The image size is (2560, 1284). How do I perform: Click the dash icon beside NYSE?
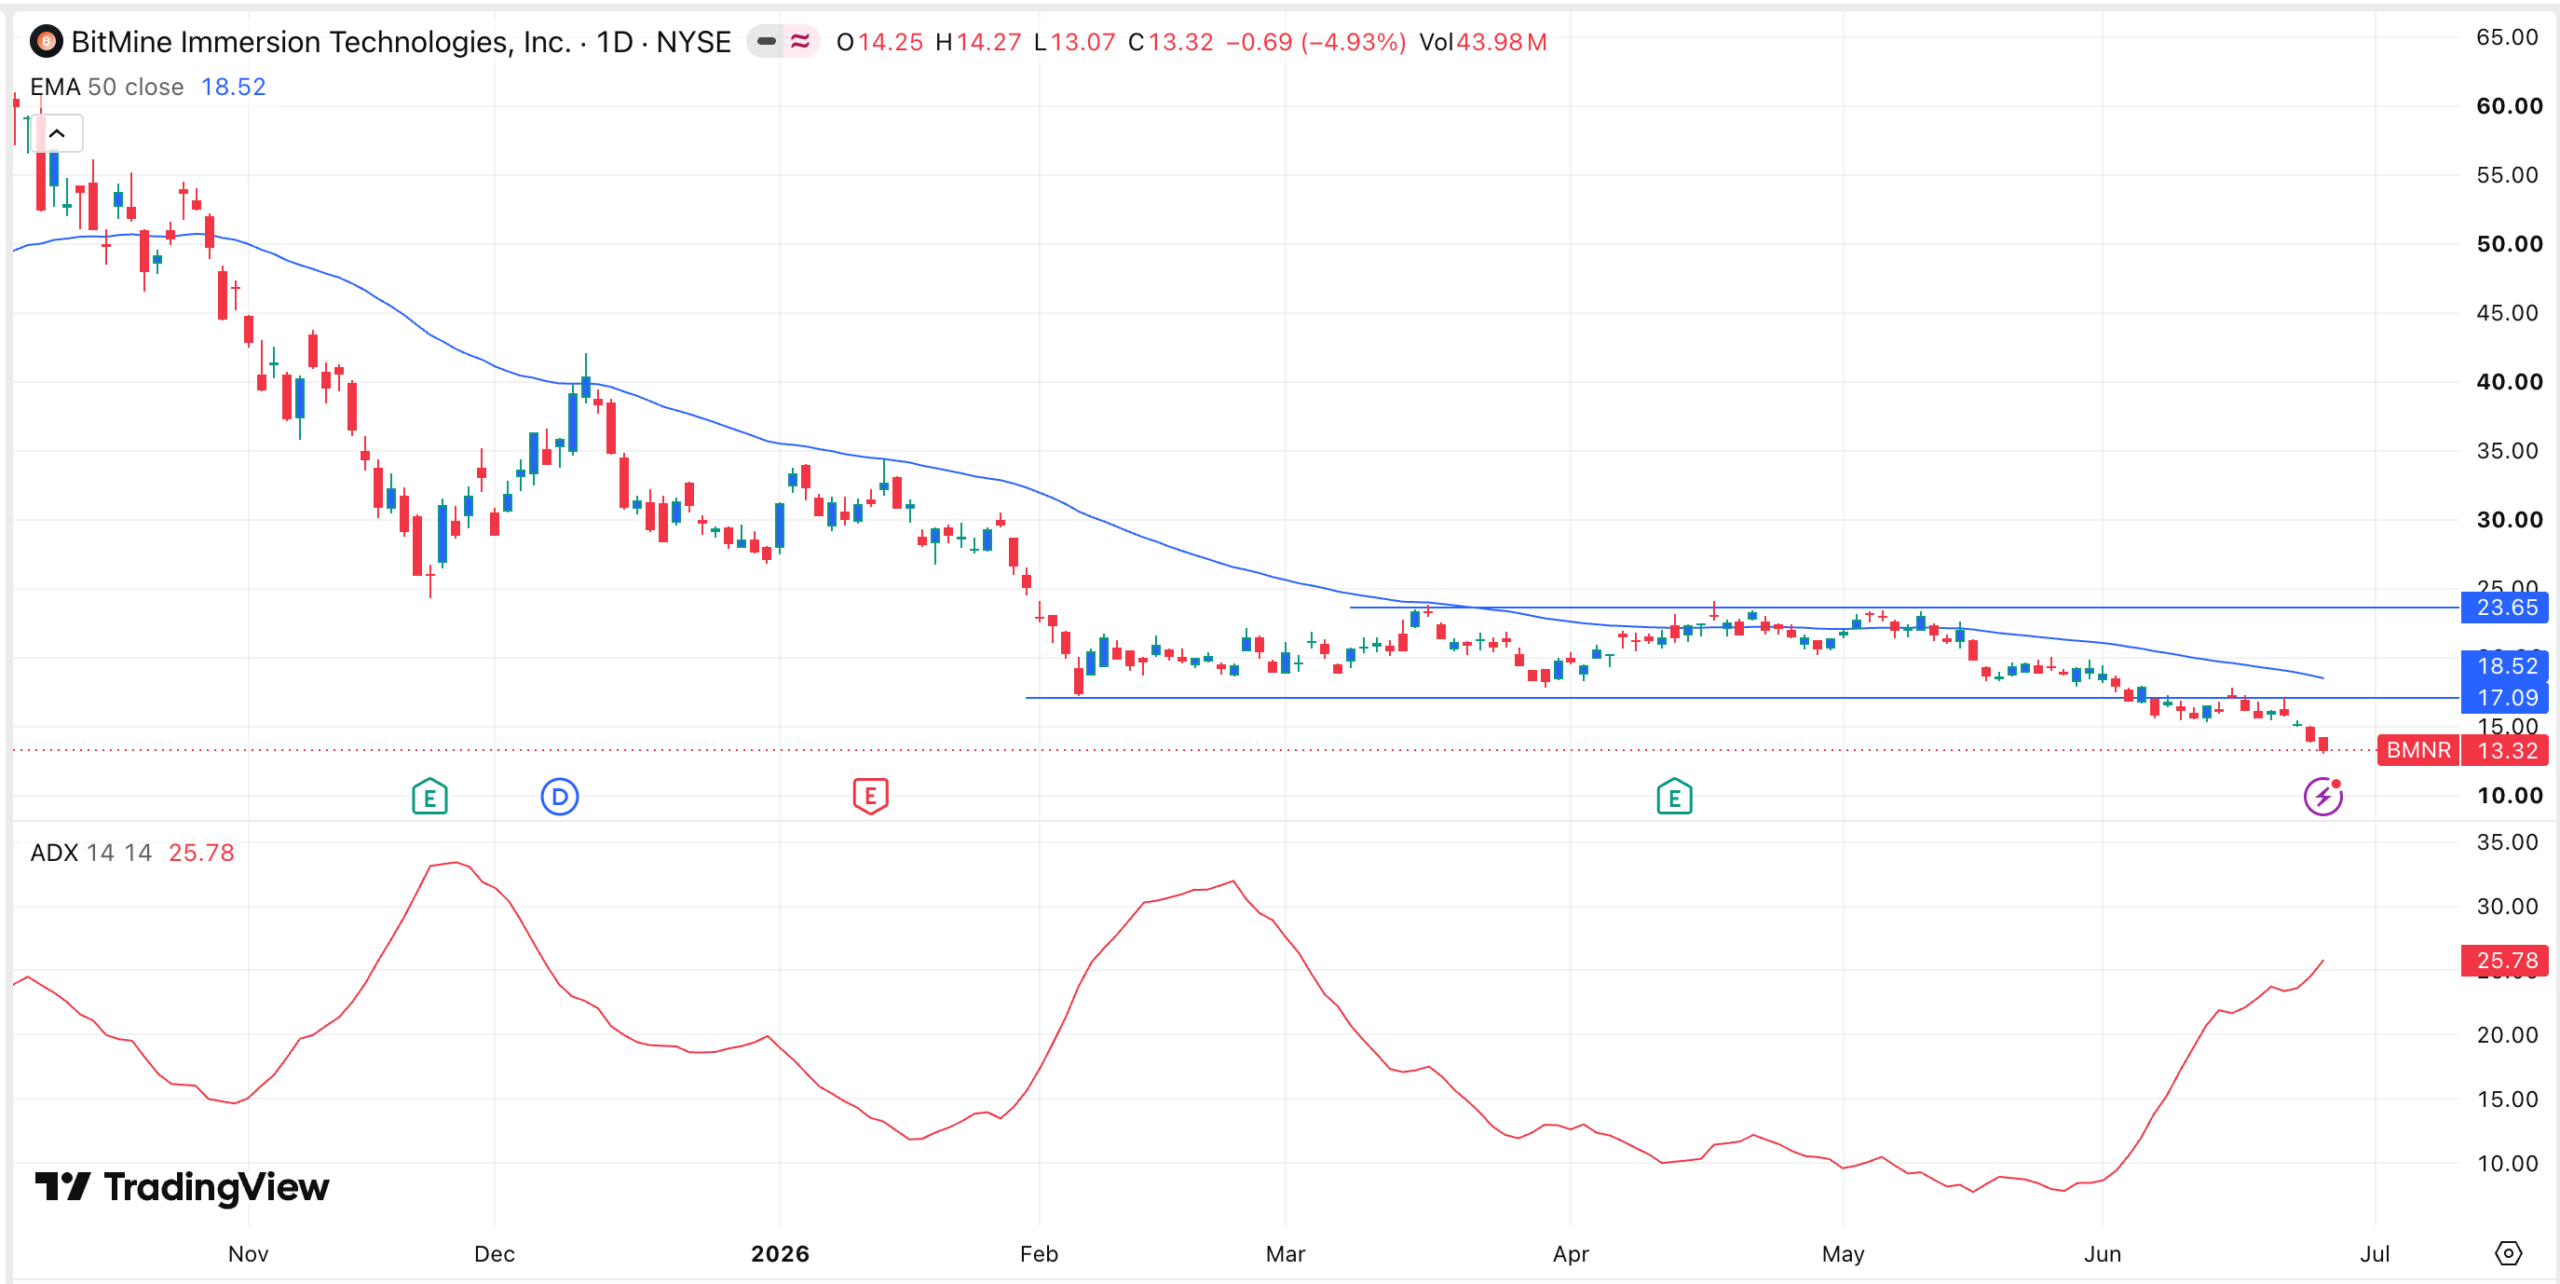point(766,41)
